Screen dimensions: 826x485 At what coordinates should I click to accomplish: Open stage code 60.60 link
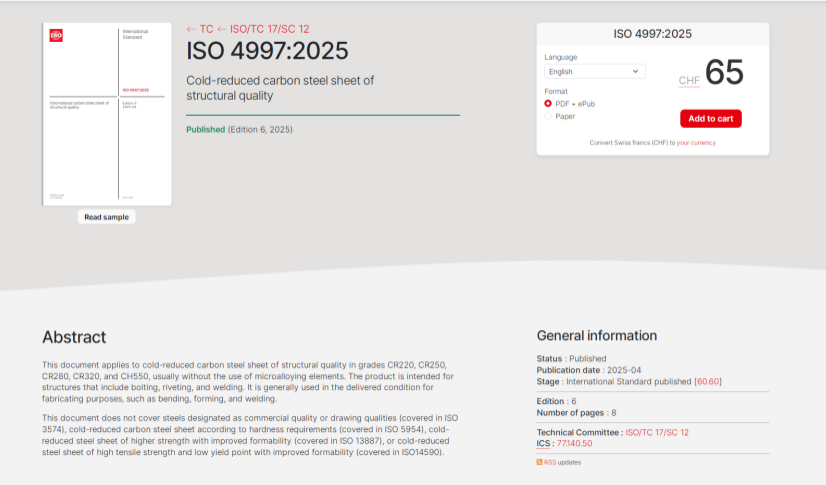point(708,381)
